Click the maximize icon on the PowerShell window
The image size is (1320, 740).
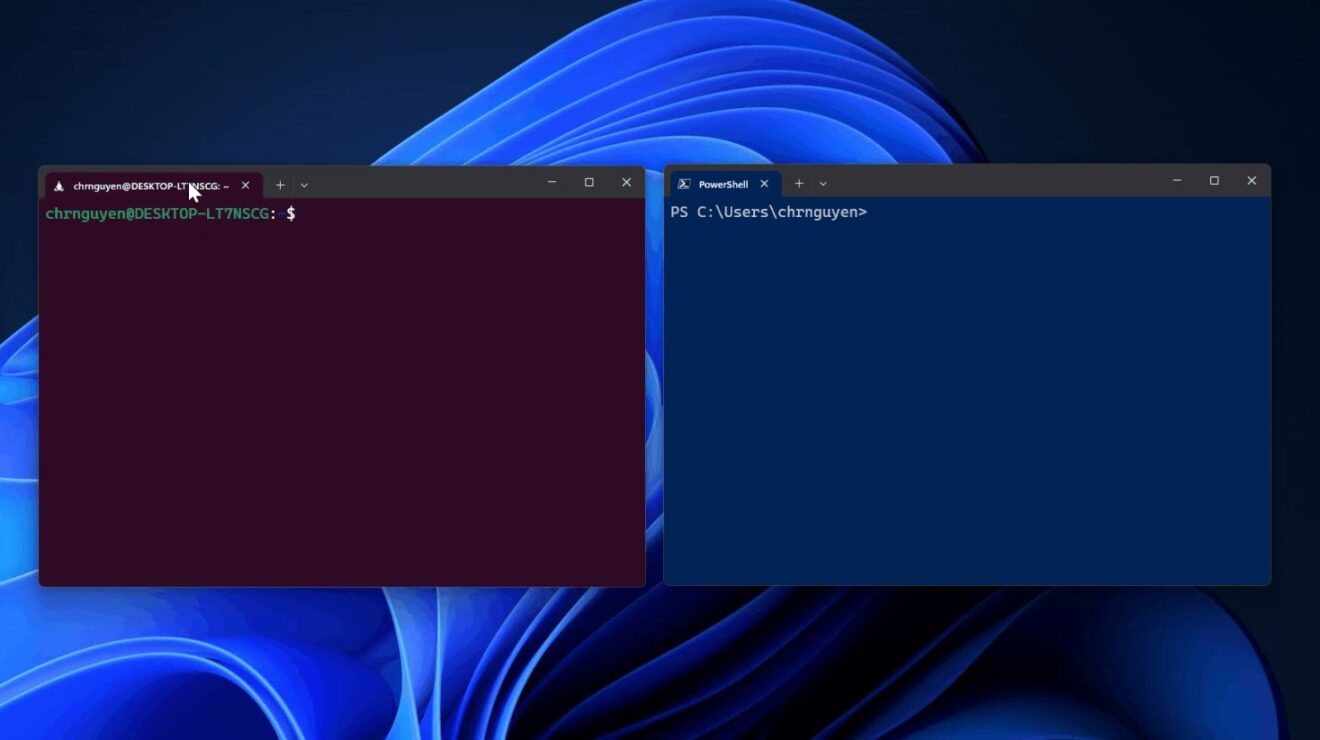tap(1214, 181)
